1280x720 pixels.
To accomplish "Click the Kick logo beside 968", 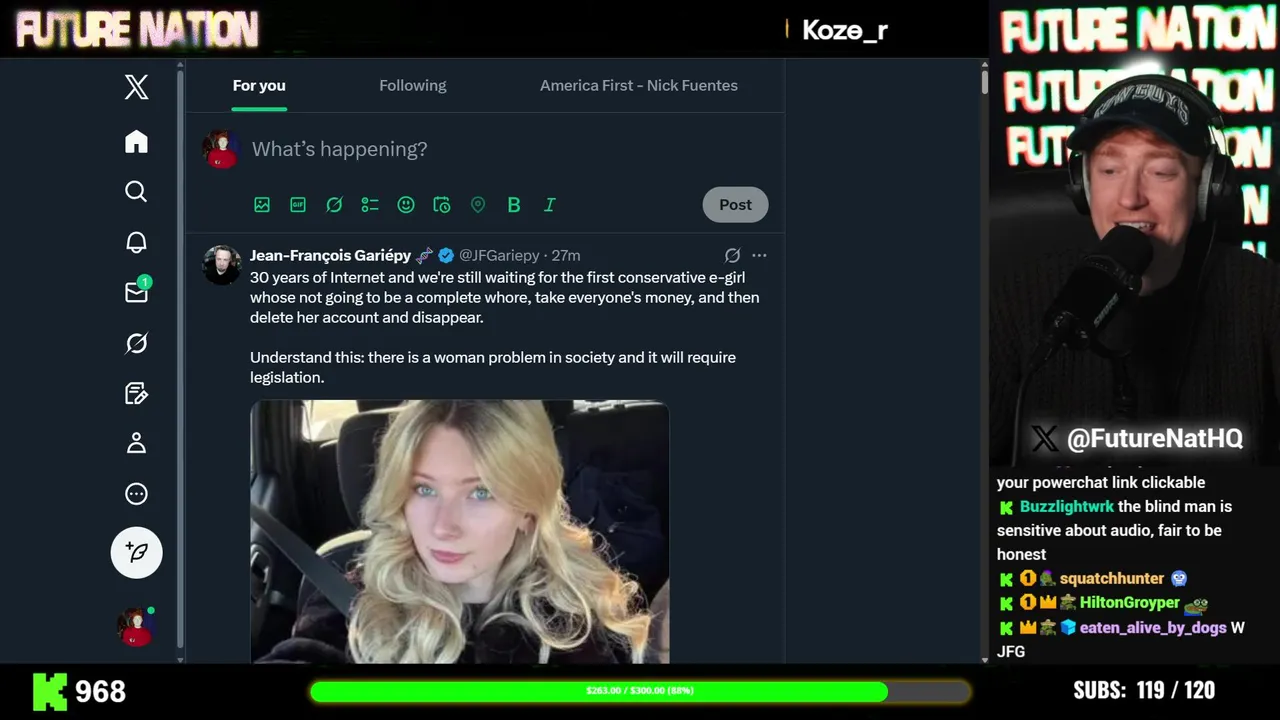I will pos(50,692).
